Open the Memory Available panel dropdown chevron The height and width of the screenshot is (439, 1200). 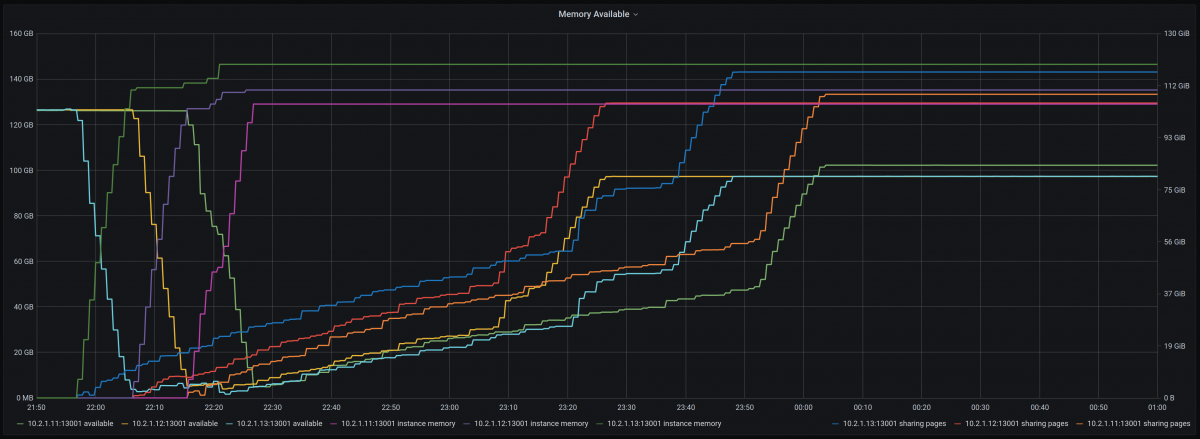[x=636, y=15]
